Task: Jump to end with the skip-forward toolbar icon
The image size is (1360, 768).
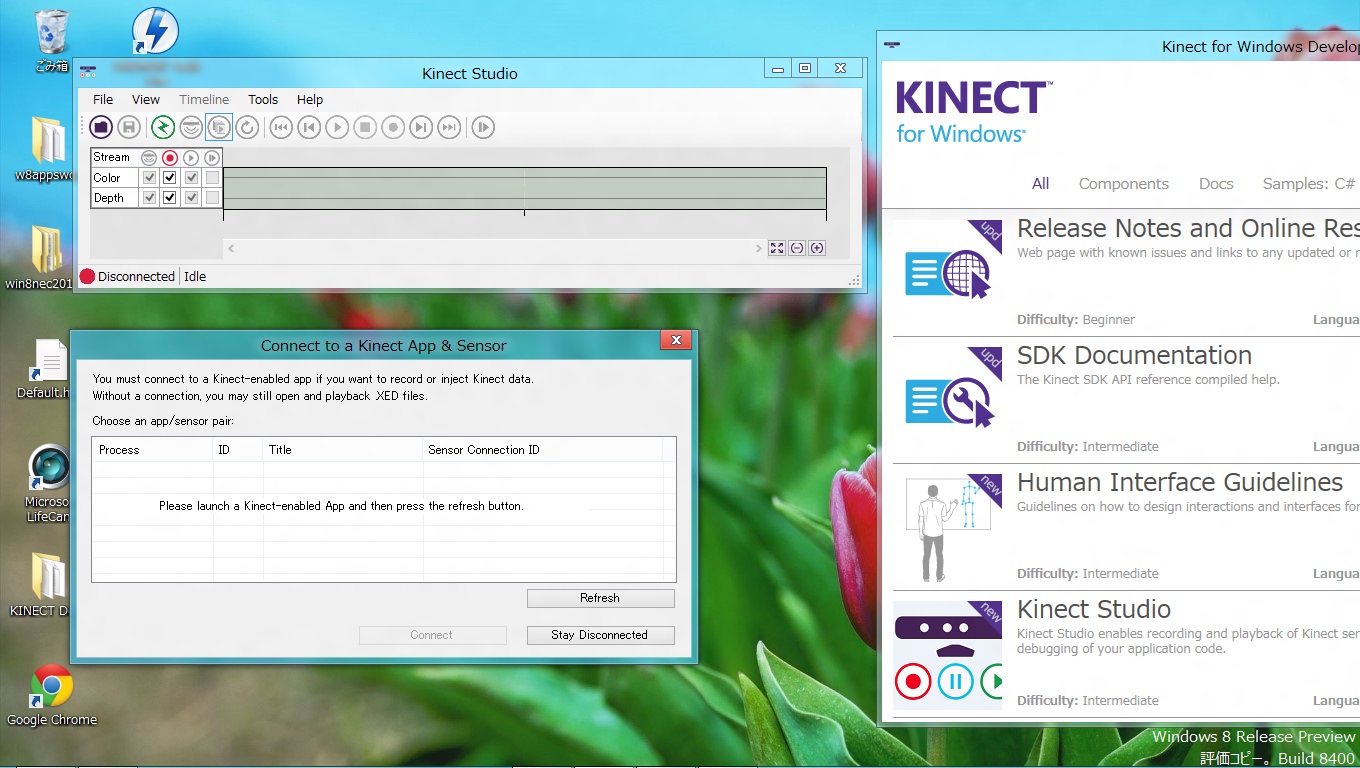Action: coord(449,127)
